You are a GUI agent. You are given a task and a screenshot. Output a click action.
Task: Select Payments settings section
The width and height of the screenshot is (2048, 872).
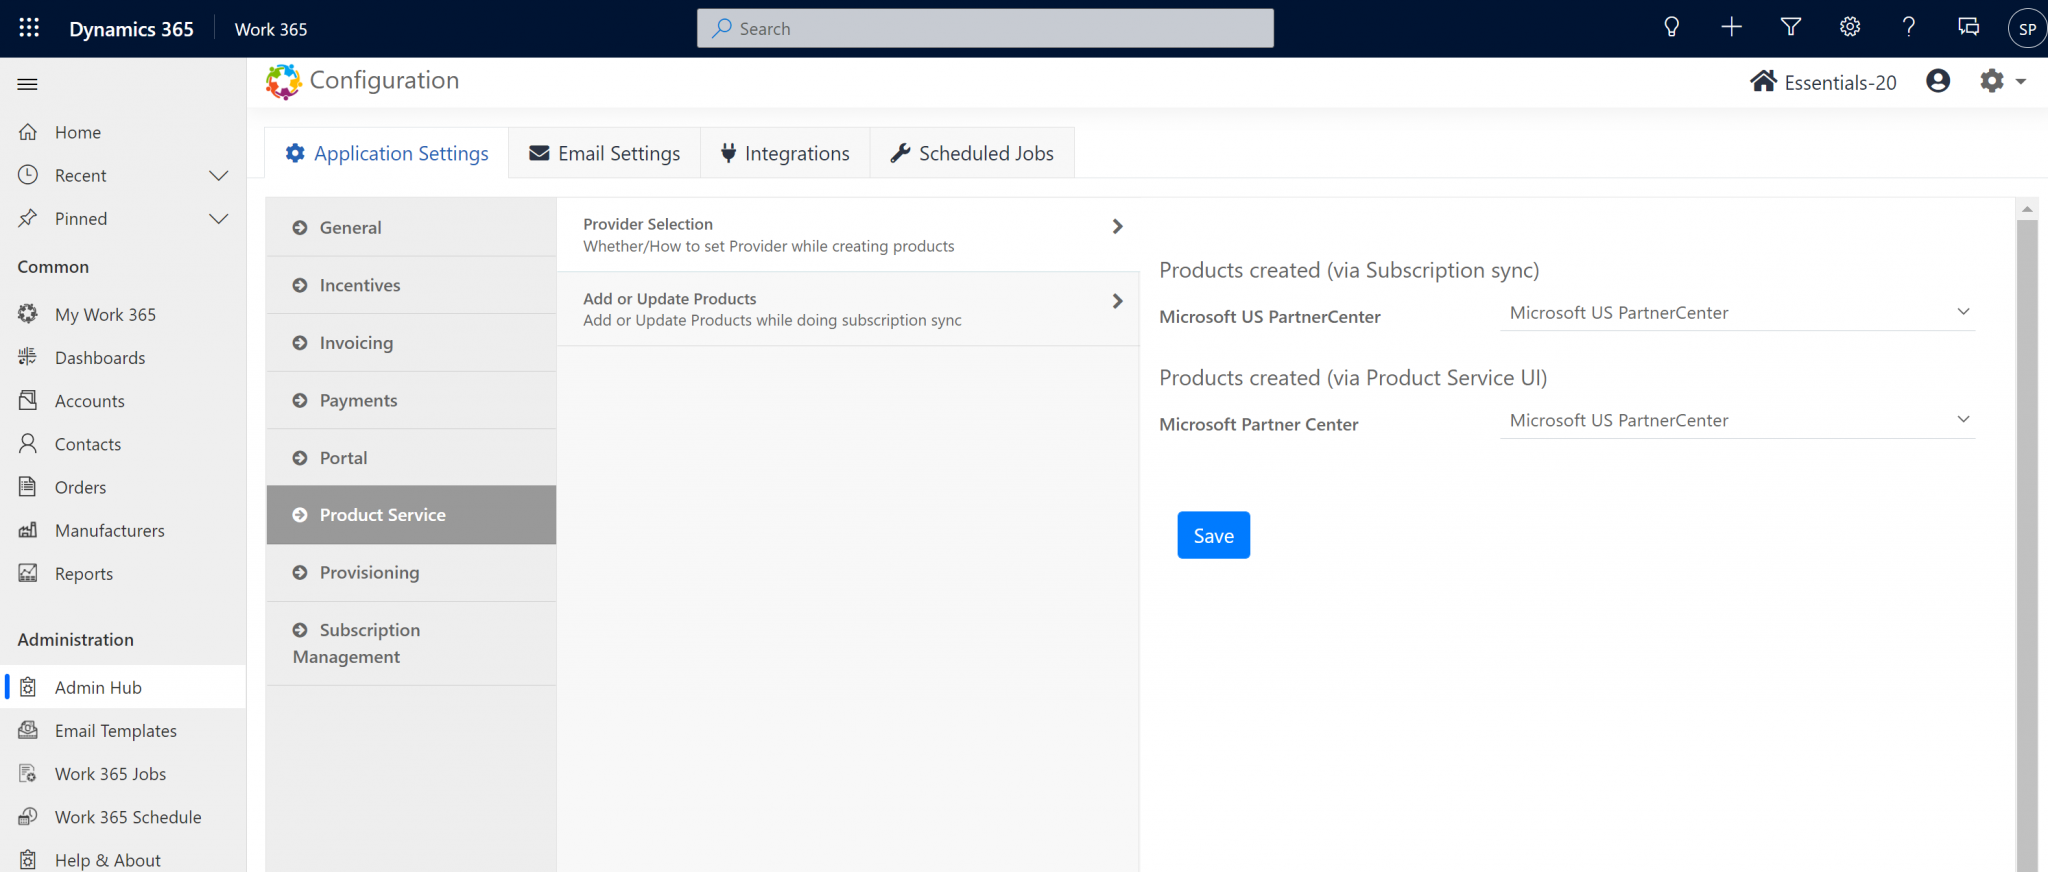point(411,400)
